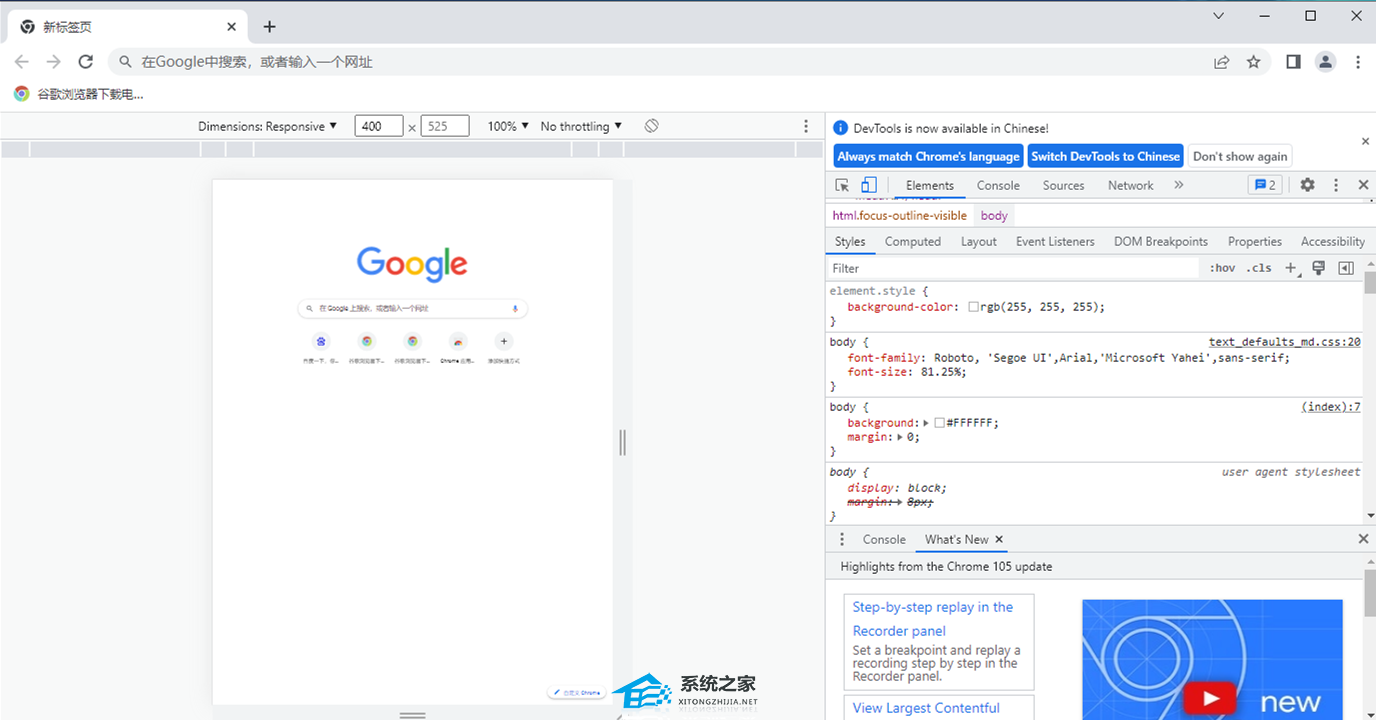Image resolution: width=1376 pixels, height=720 pixels.
Task: Expand the No throttling dropdown
Action: coord(581,126)
